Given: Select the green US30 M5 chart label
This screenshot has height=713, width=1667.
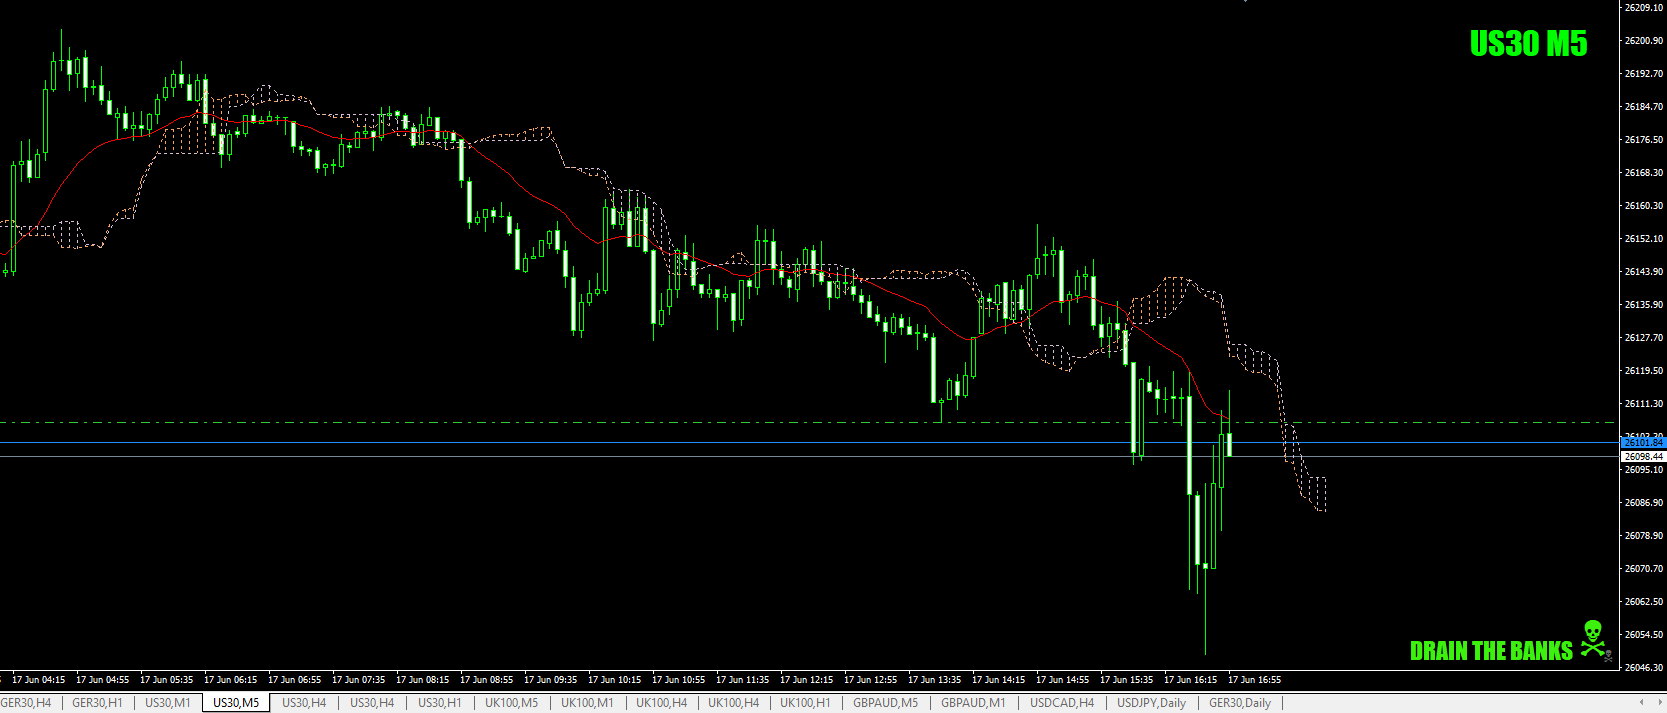Looking at the screenshot, I should (1528, 43).
